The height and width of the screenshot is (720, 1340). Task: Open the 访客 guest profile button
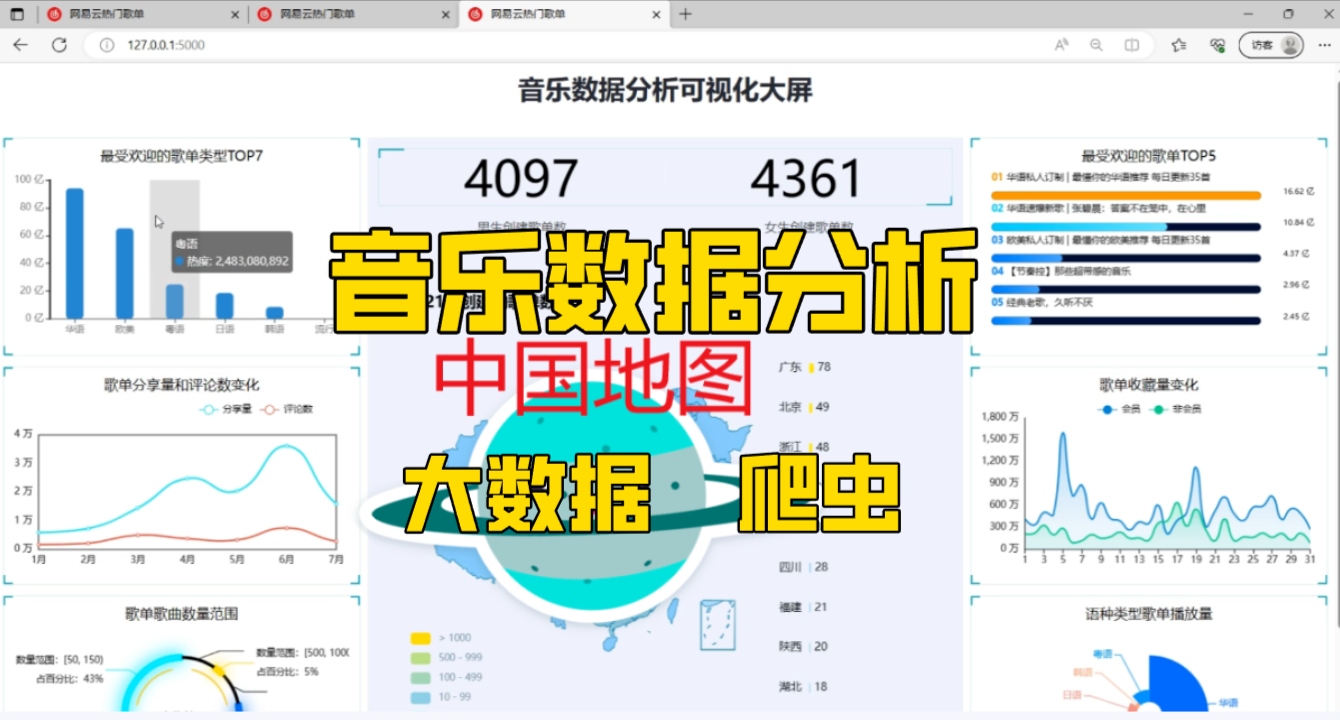(1272, 45)
